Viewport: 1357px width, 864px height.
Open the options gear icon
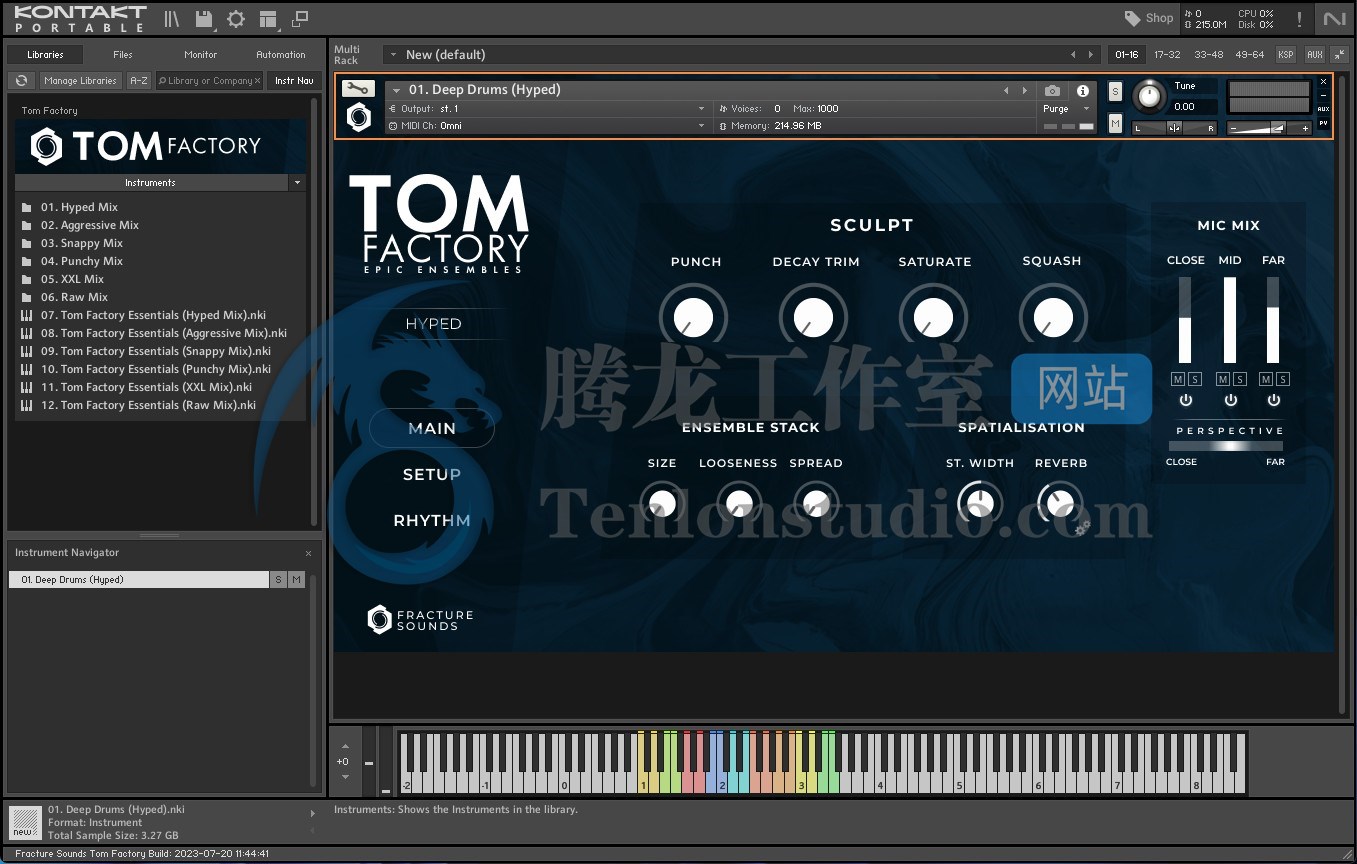[x=236, y=19]
